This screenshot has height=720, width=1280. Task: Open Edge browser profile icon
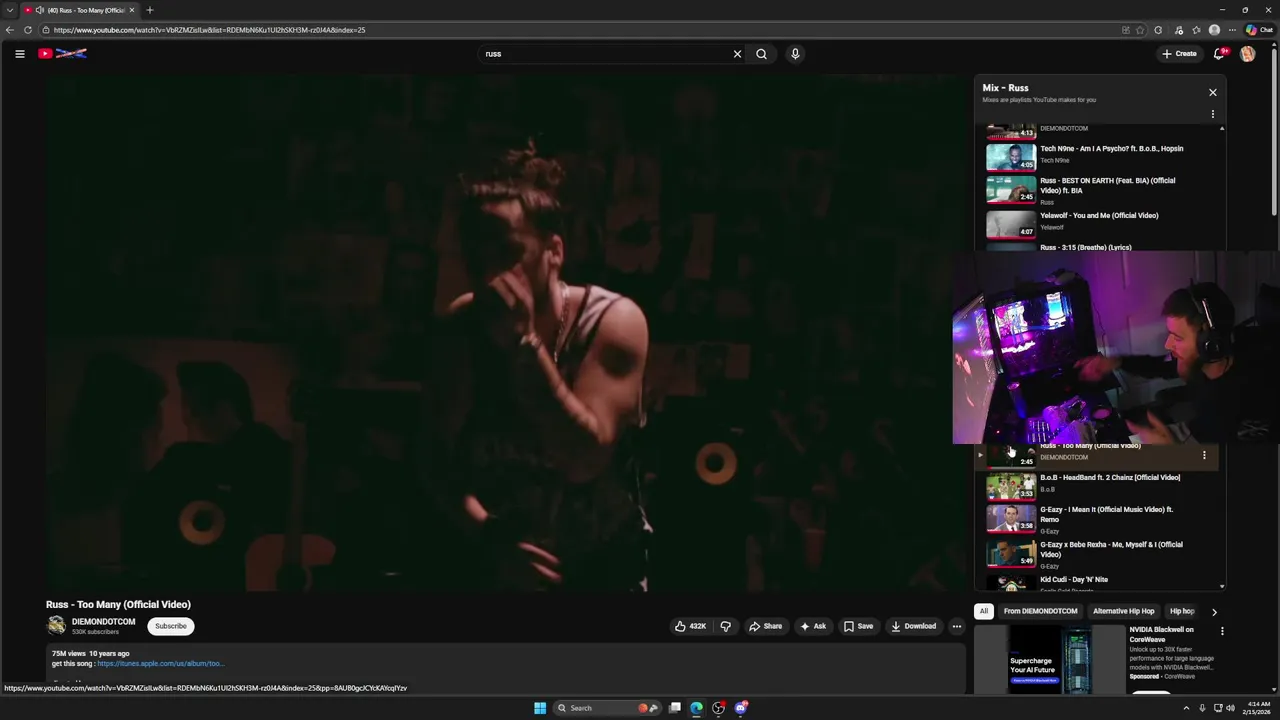1214,30
